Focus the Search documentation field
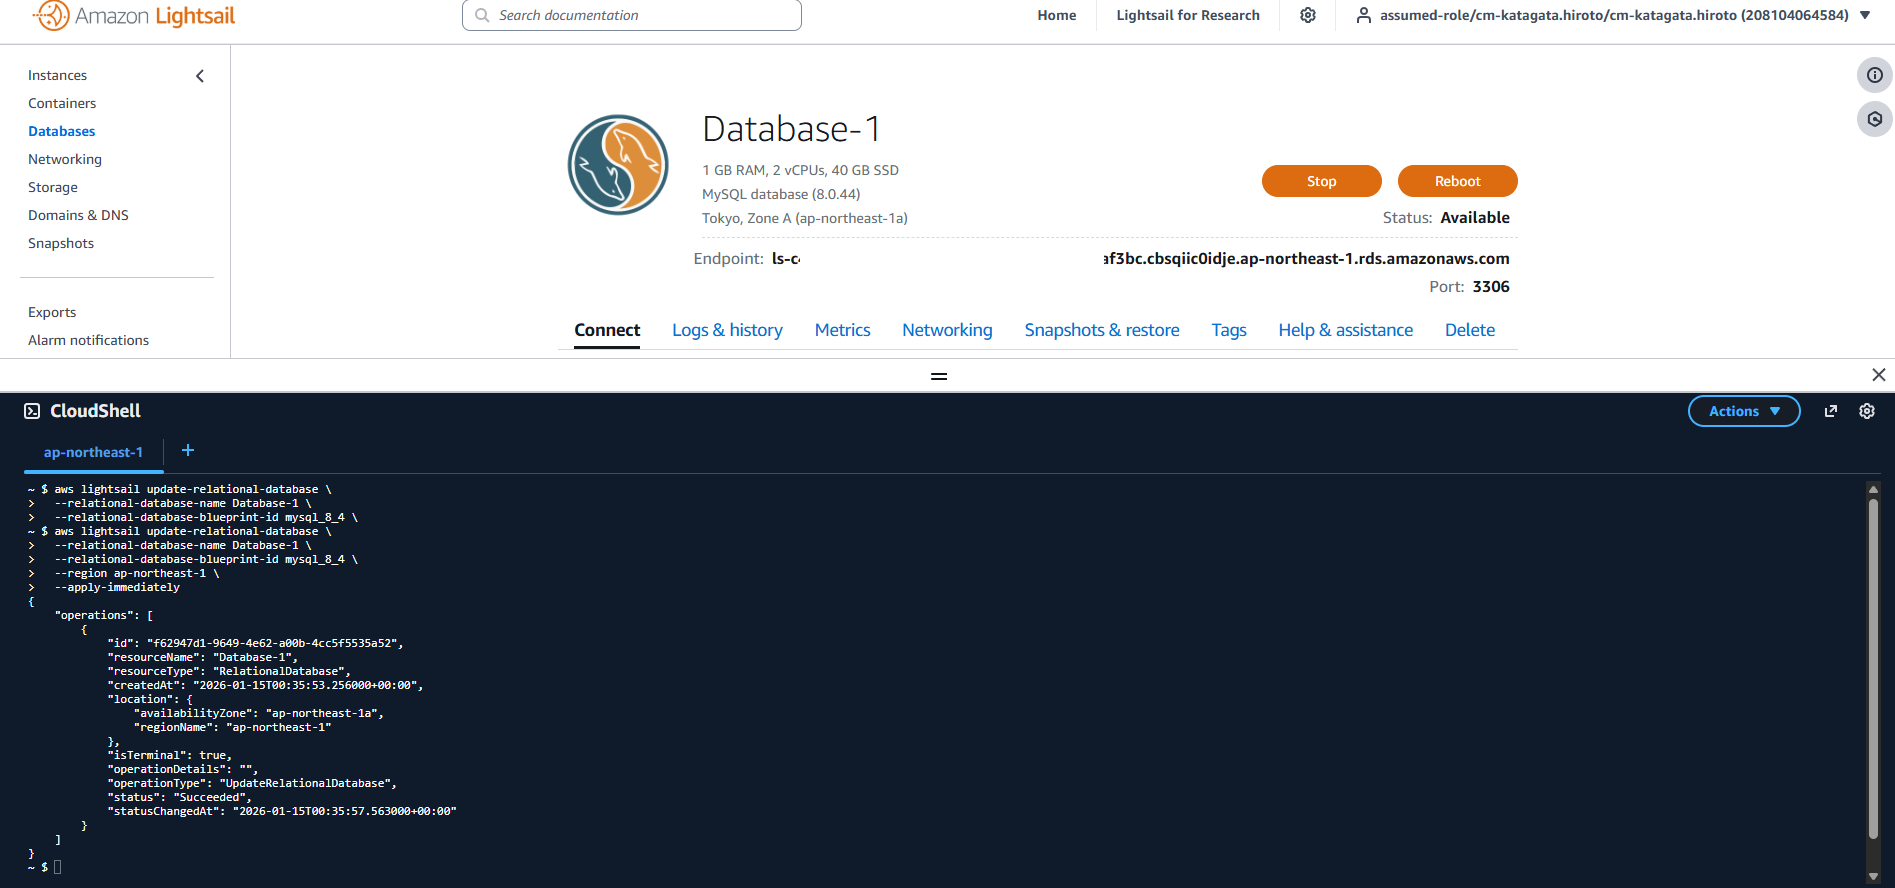Viewport: 1895px width, 888px height. pyautogui.click(x=632, y=15)
